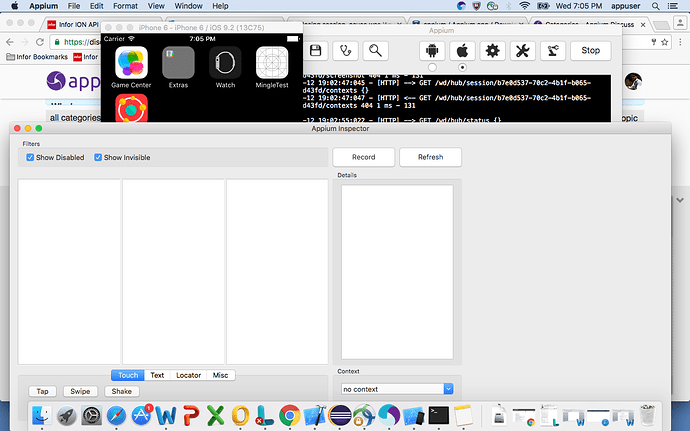Switch to the Touch tab
This screenshot has height=431, width=690.
(128, 375)
